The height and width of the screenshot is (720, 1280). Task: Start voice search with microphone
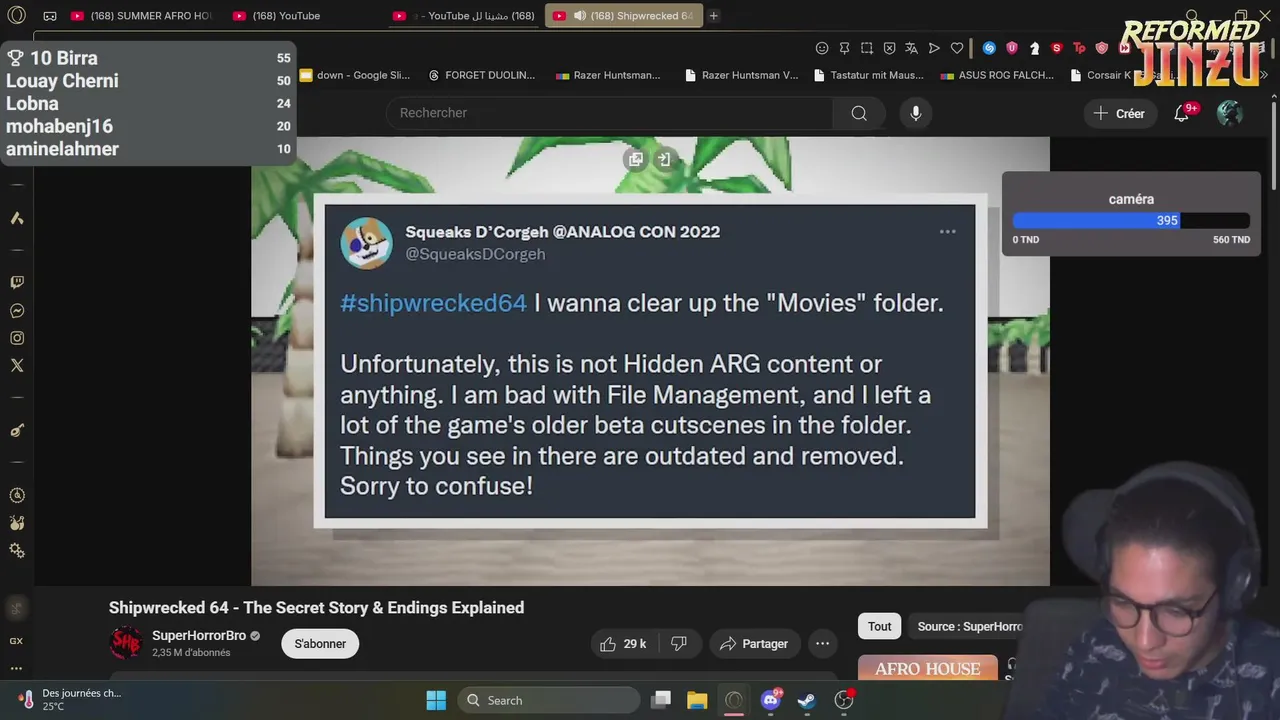(915, 113)
